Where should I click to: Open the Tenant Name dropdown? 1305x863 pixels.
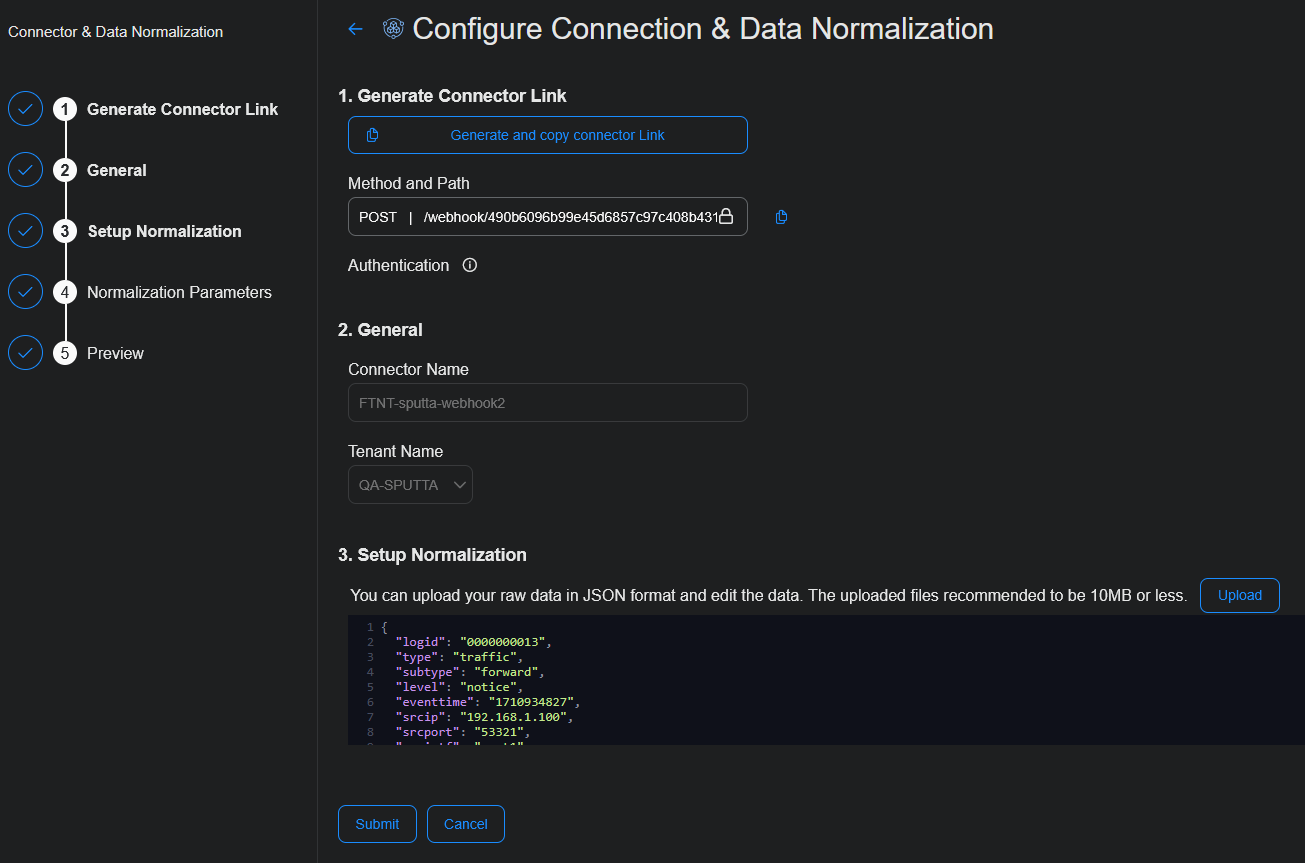410,485
